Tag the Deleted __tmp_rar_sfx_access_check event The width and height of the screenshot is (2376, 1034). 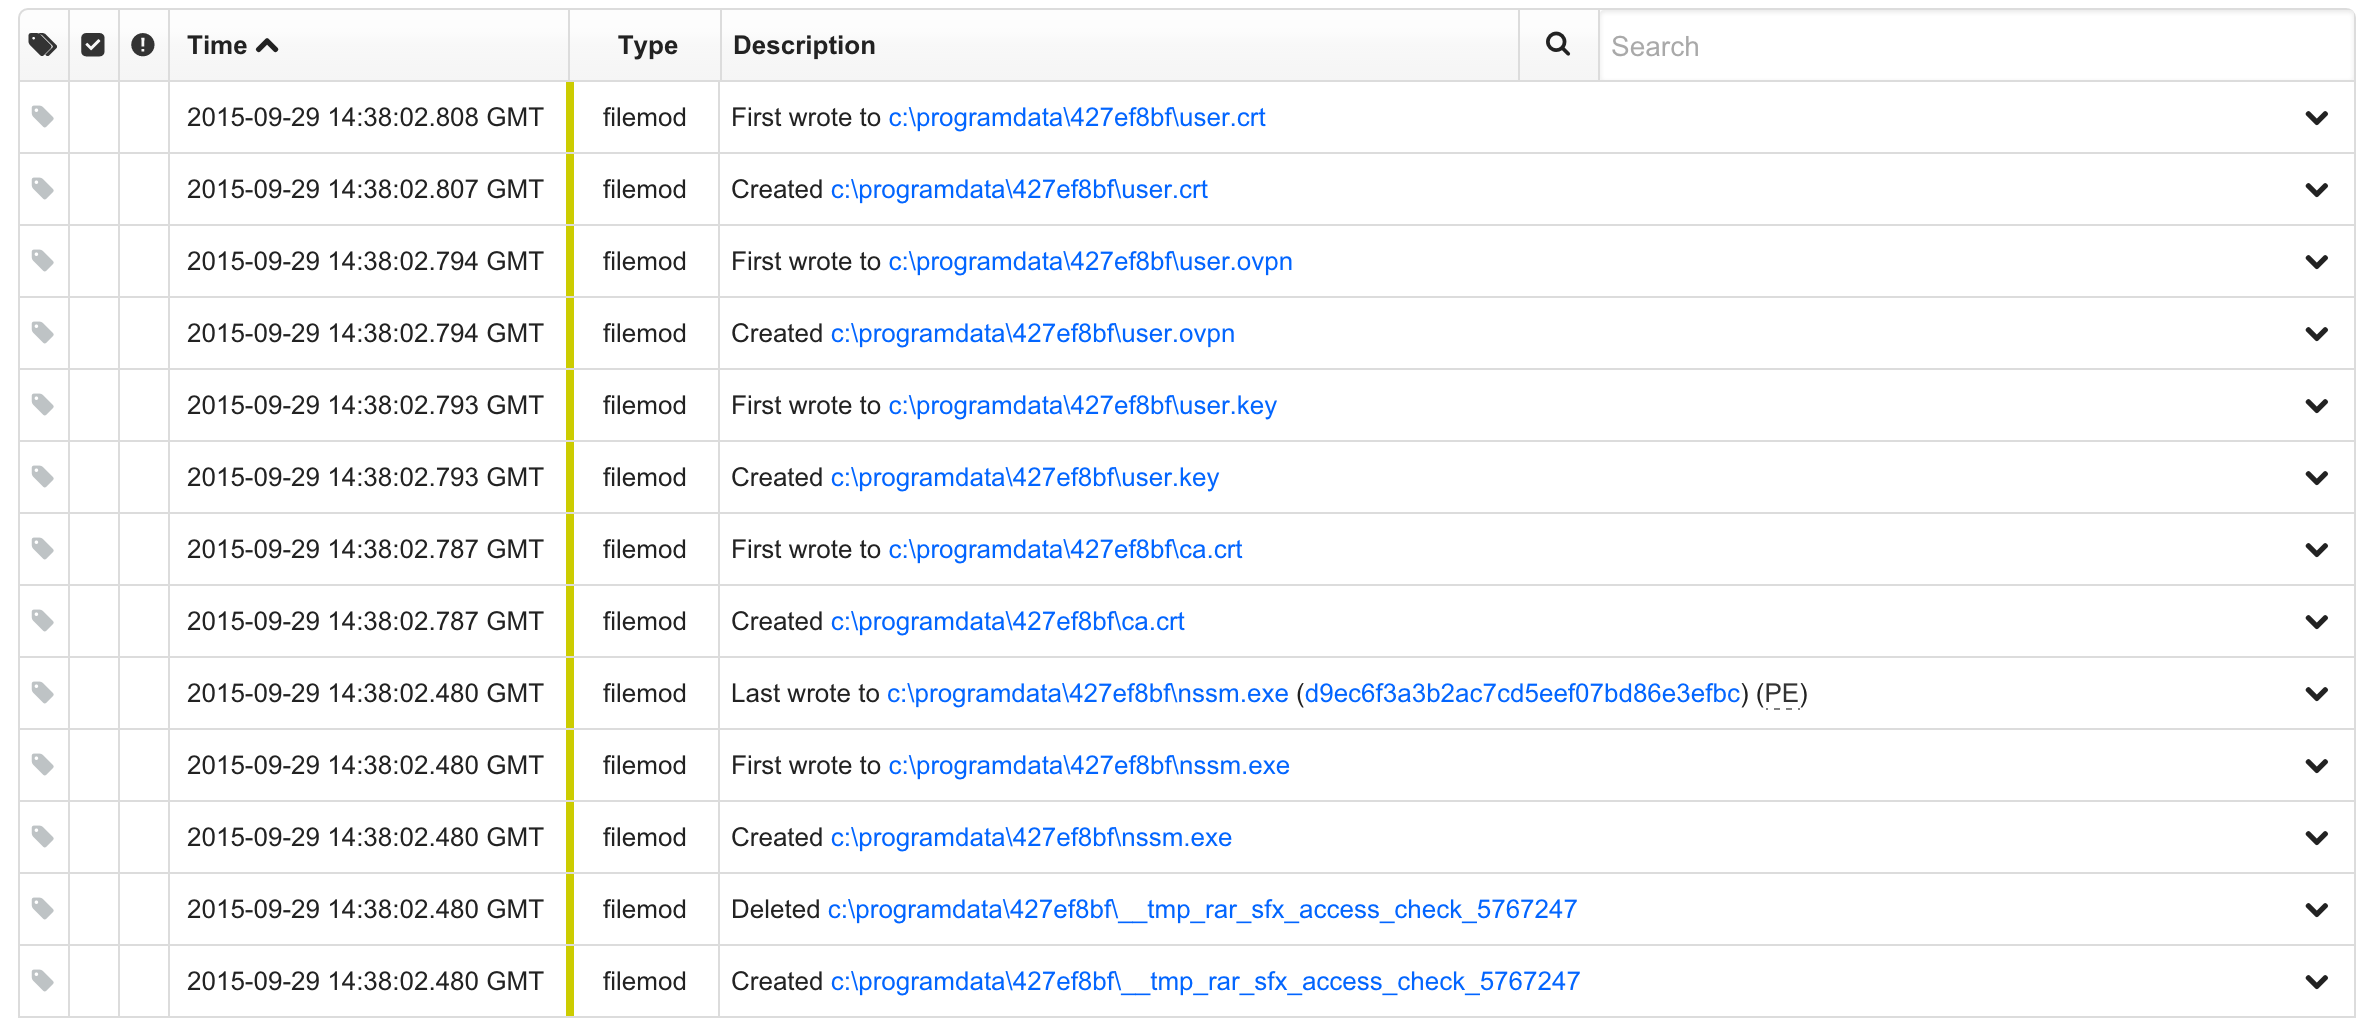click(x=42, y=909)
